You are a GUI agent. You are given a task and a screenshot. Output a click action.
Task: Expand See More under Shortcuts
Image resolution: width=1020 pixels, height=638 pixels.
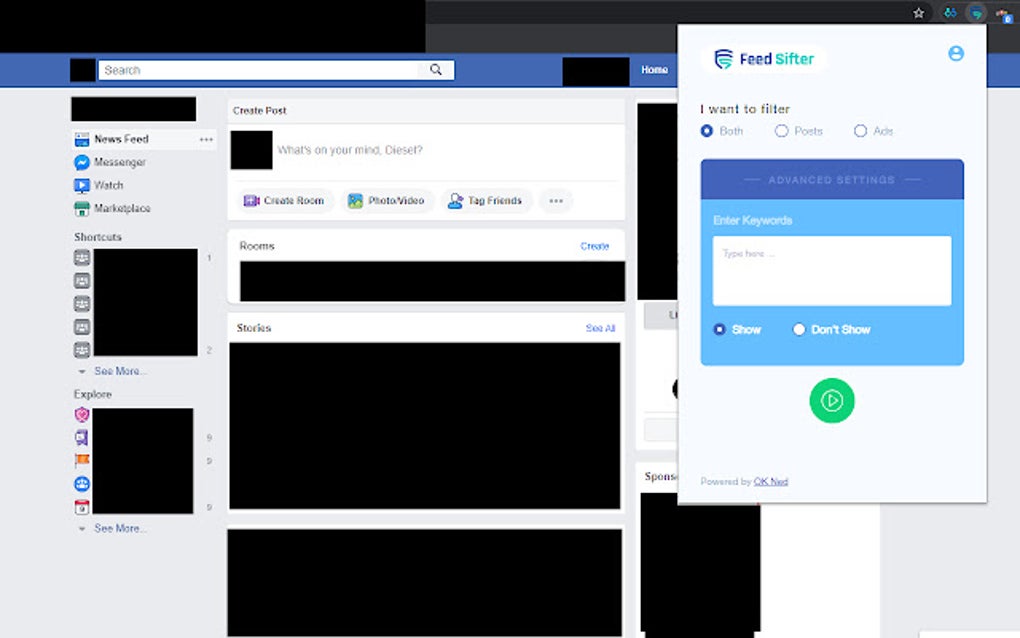pos(120,371)
